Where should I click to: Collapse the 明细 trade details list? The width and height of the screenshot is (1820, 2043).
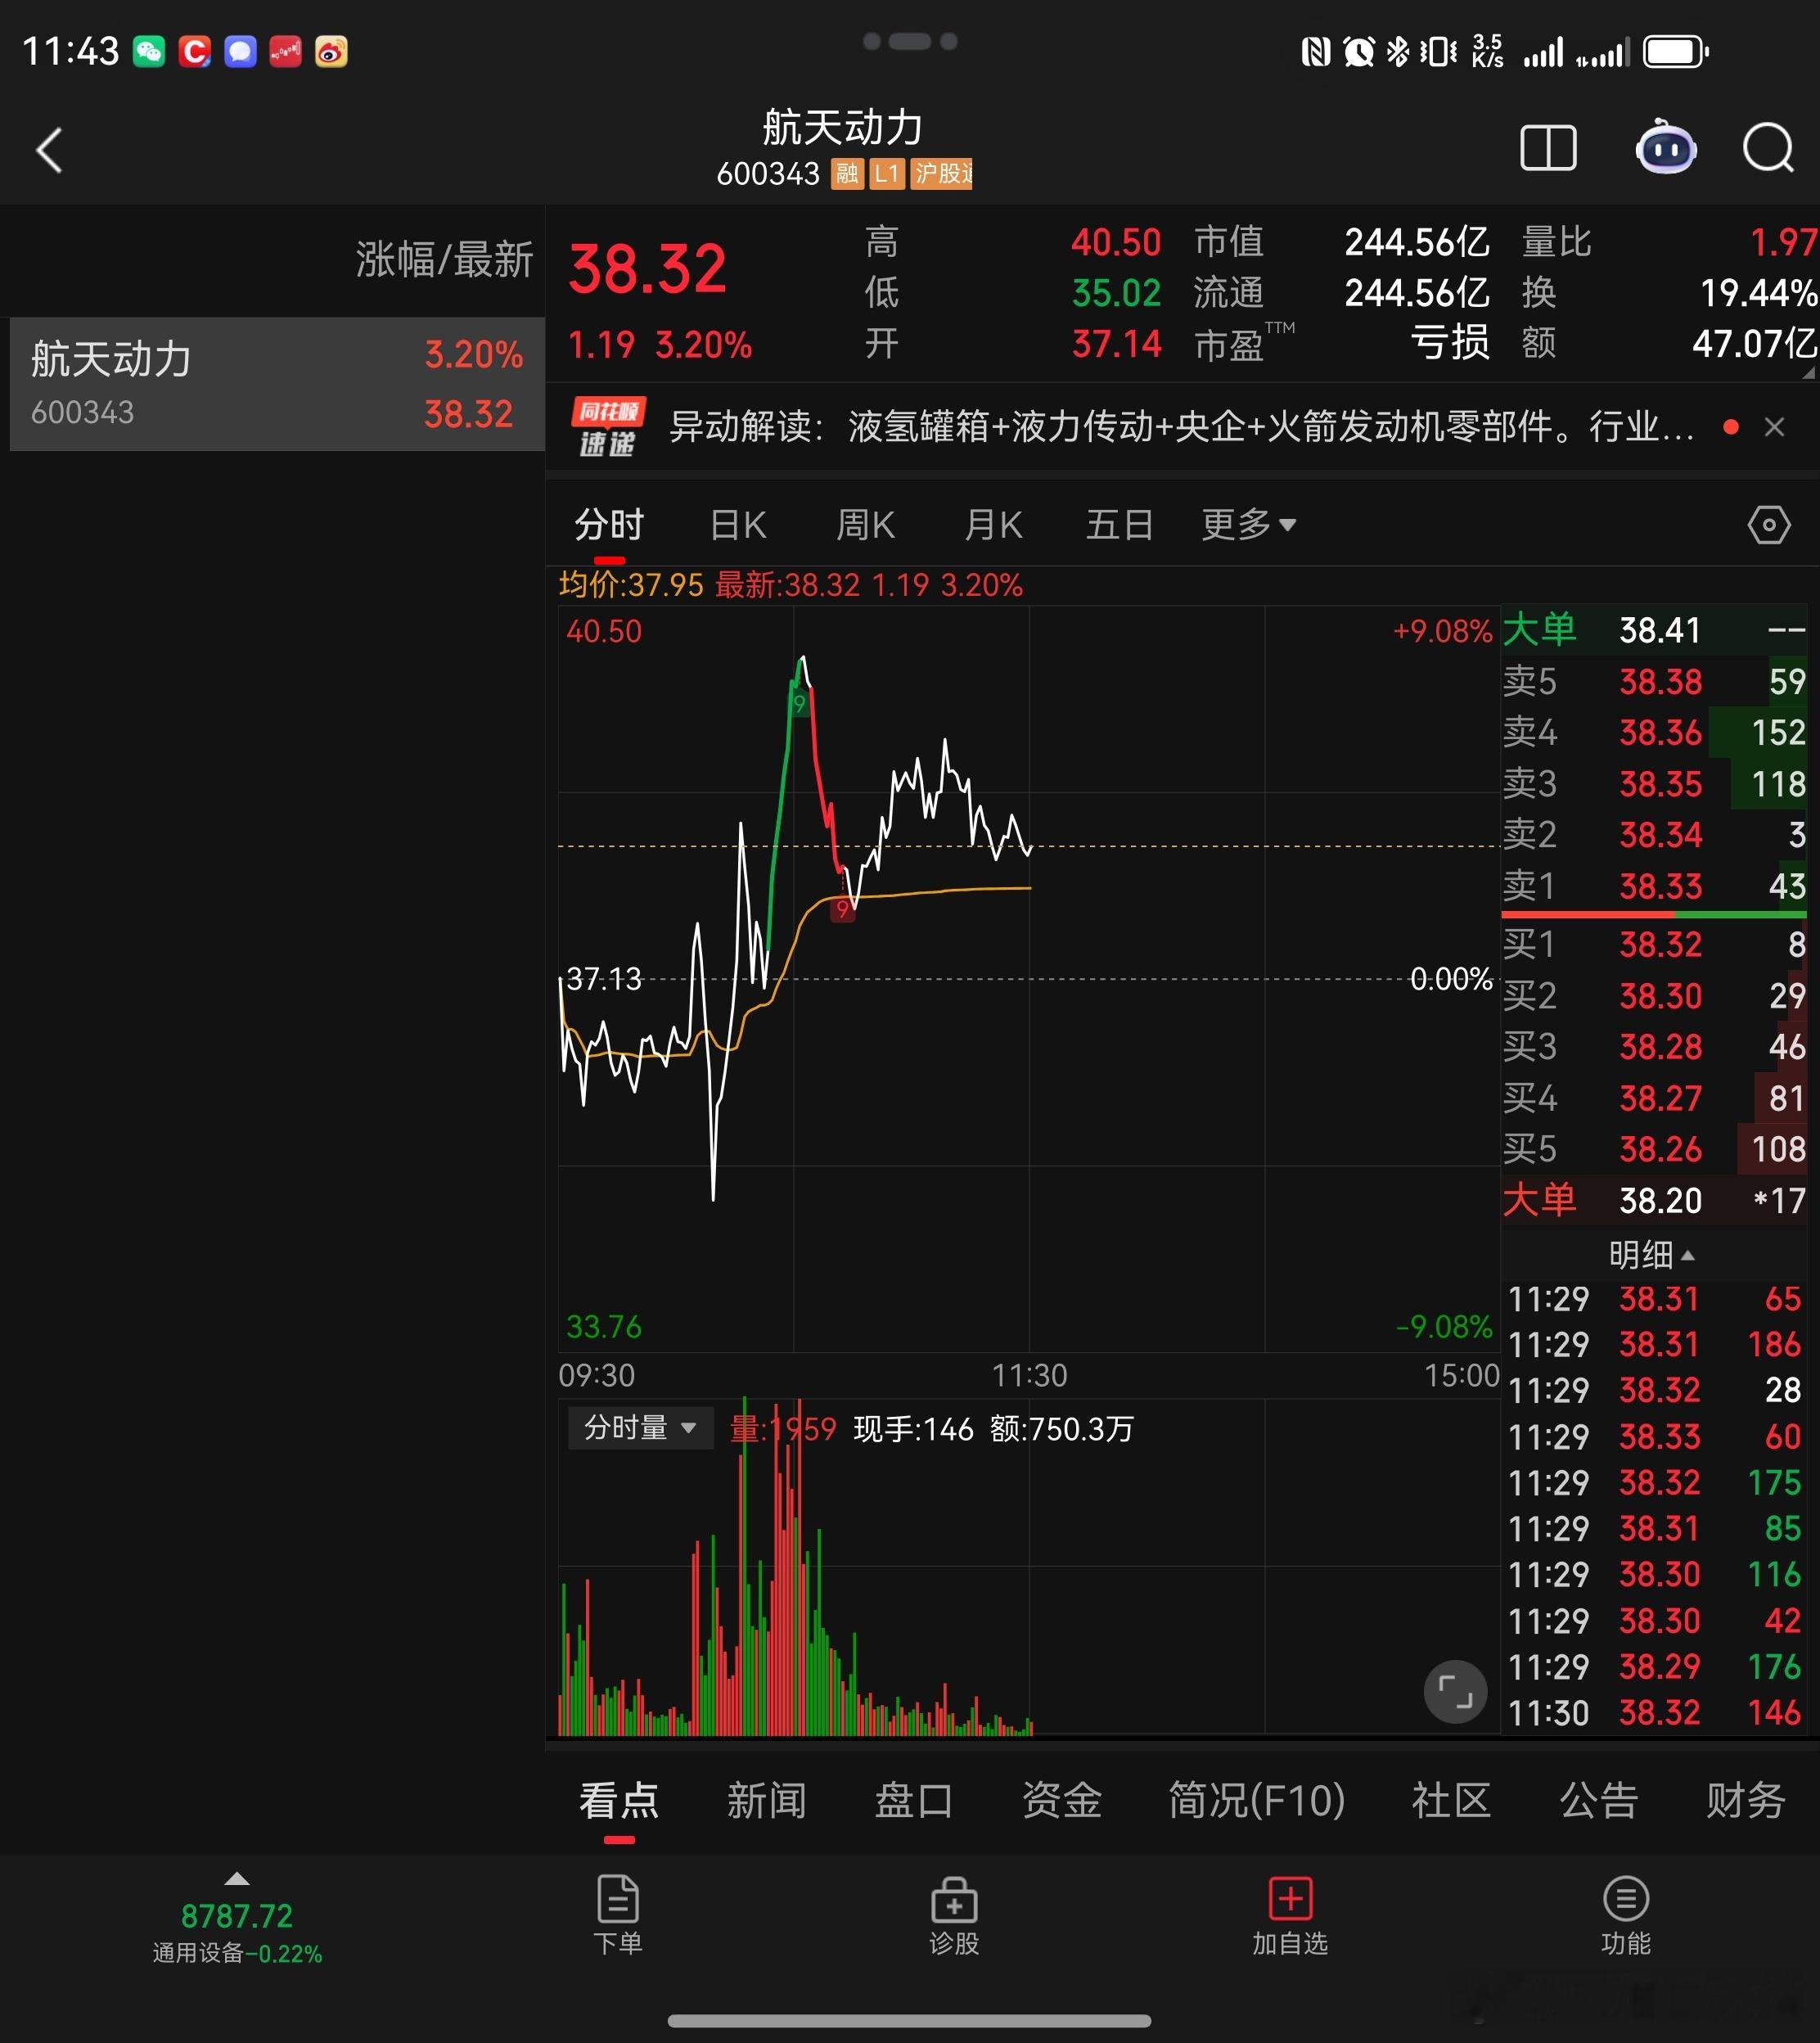point(1651,1254)
